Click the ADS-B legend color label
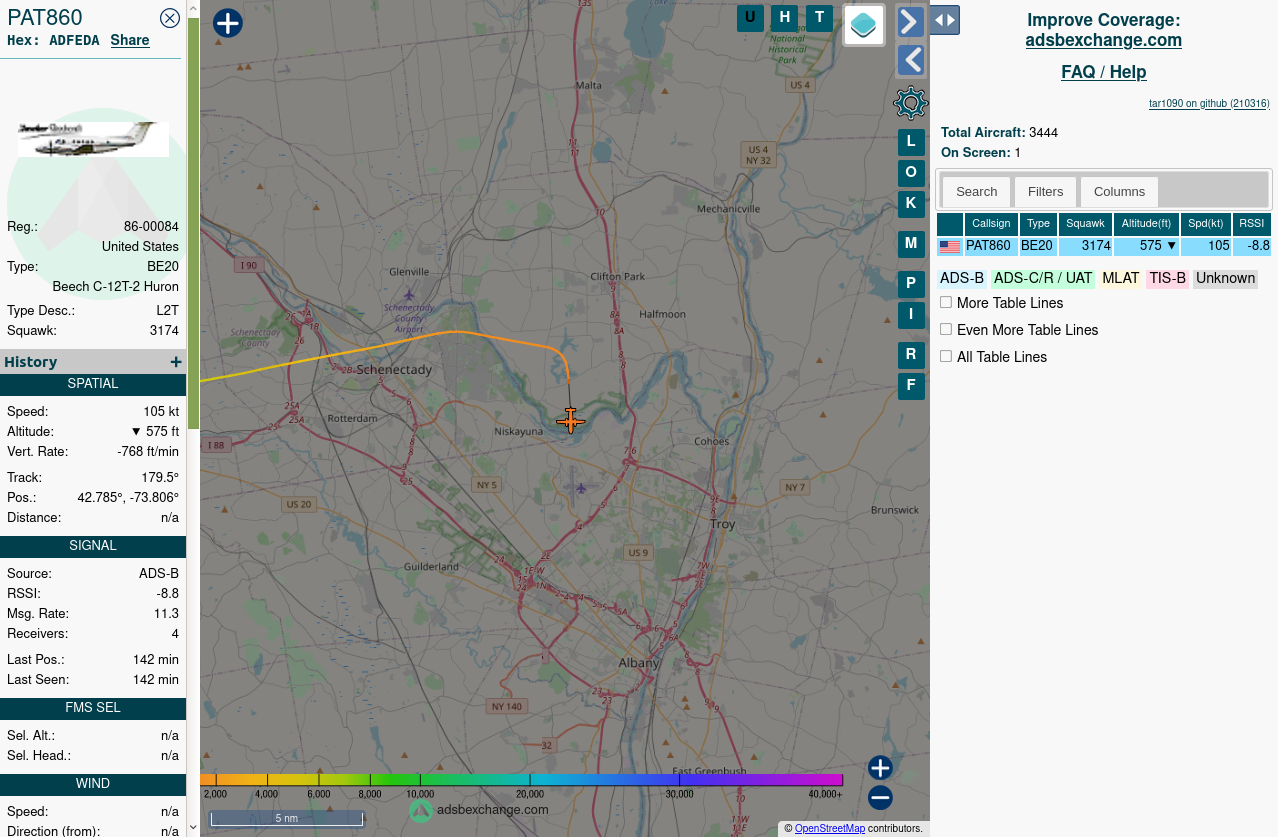Viewport: 1278px width, 837px height. 962,278
